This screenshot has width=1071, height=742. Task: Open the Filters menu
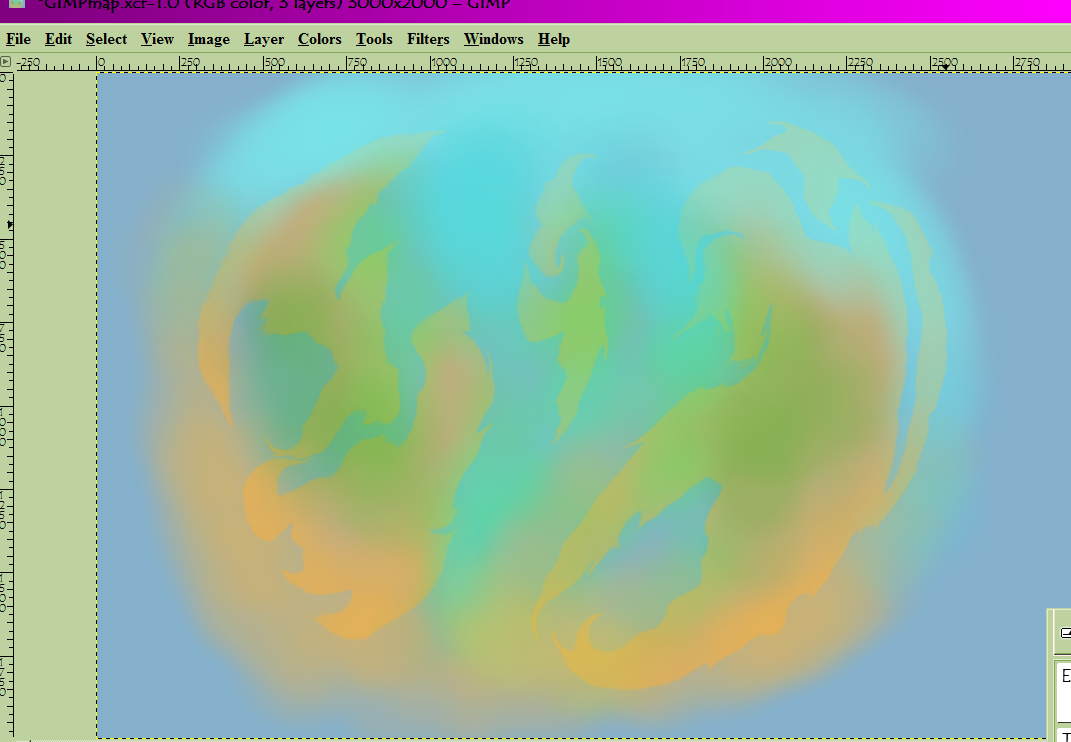(x=428, y=40)
